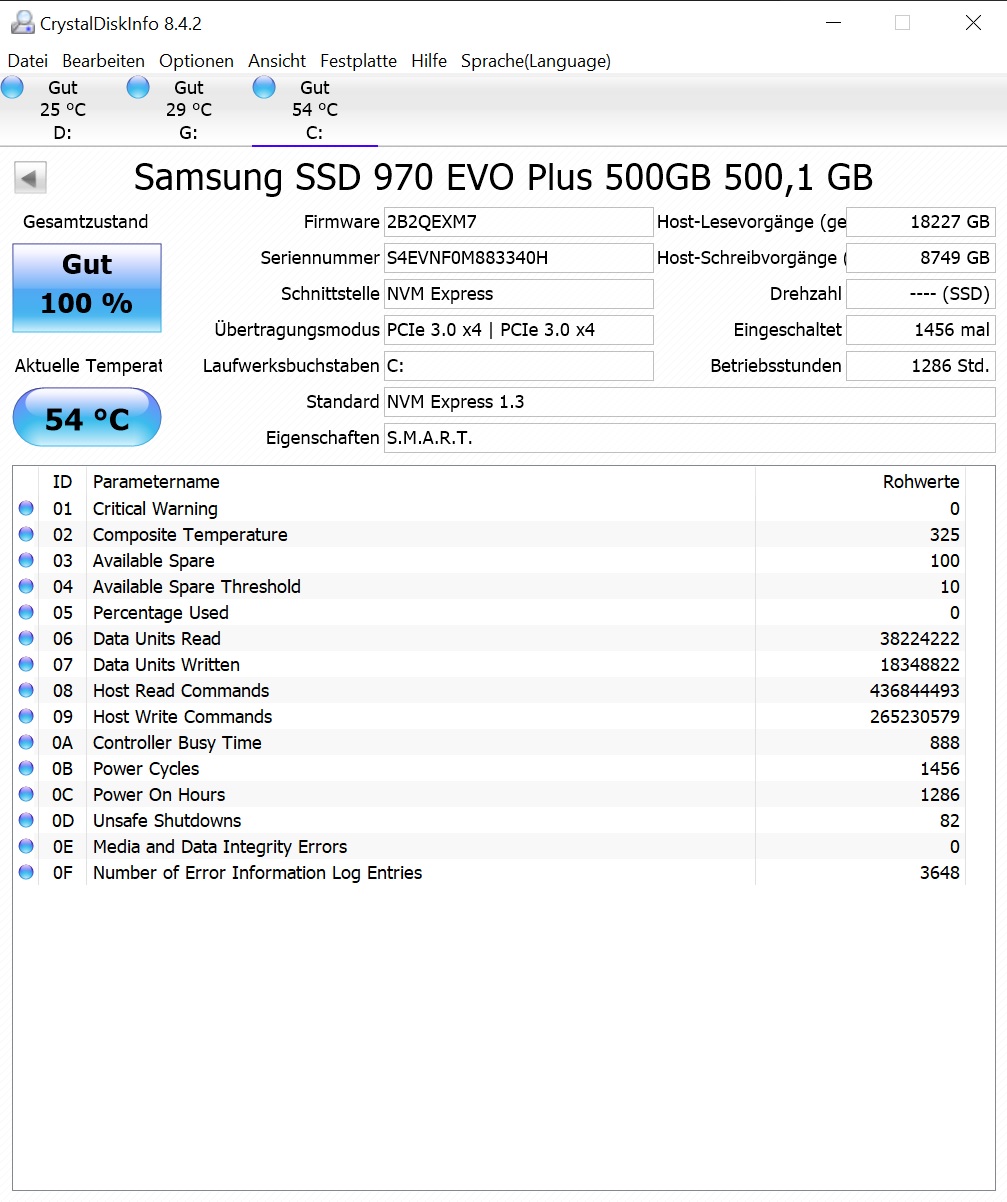The image size is (1007, 1202).
Task: Open the Hilfe menu
Action: point(429,61)
